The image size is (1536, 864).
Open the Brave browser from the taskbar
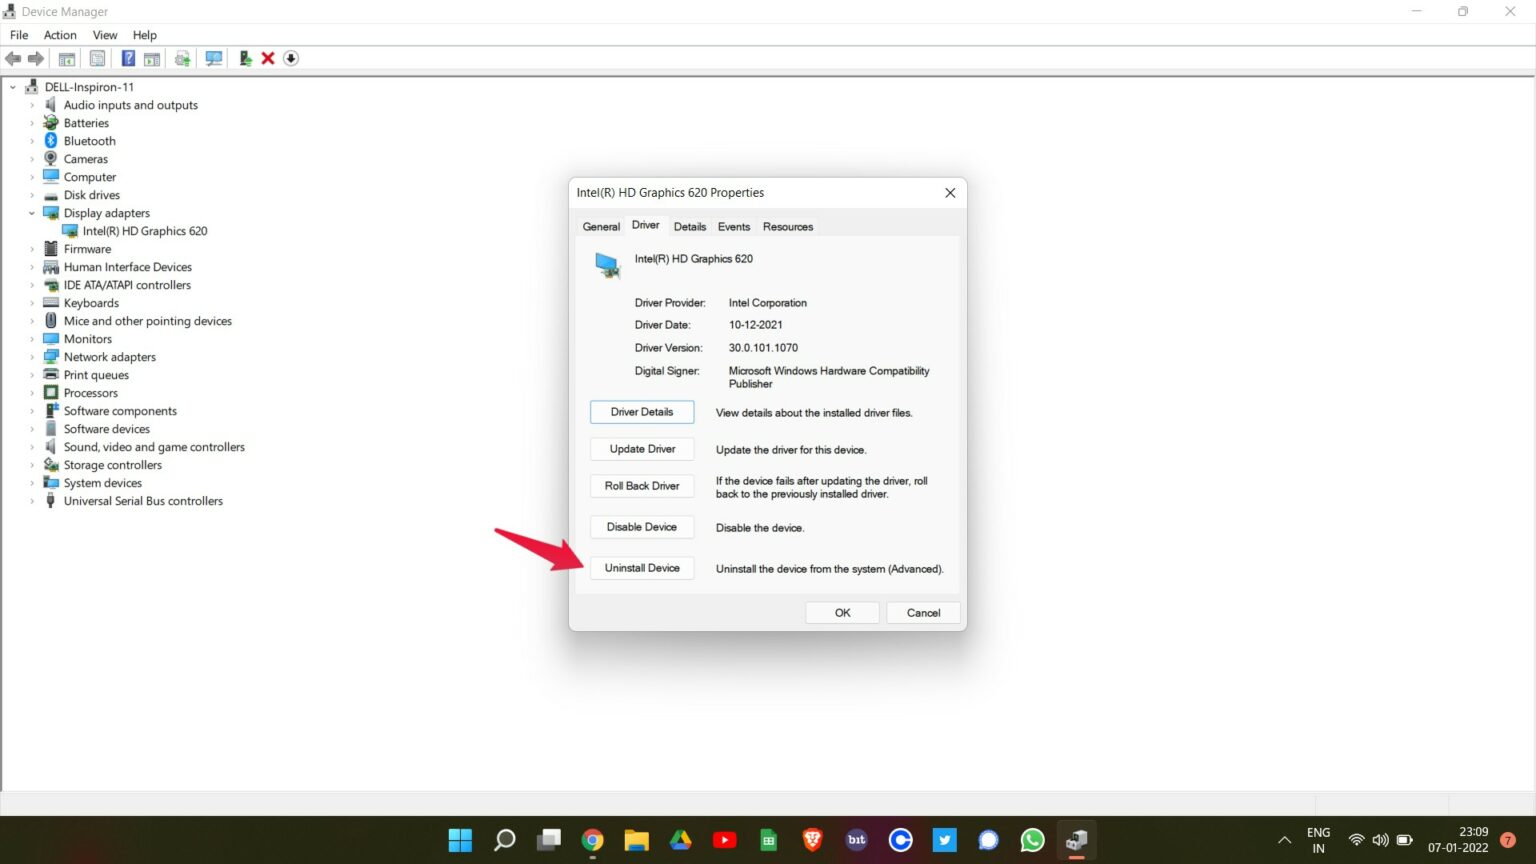click(812, 840)
